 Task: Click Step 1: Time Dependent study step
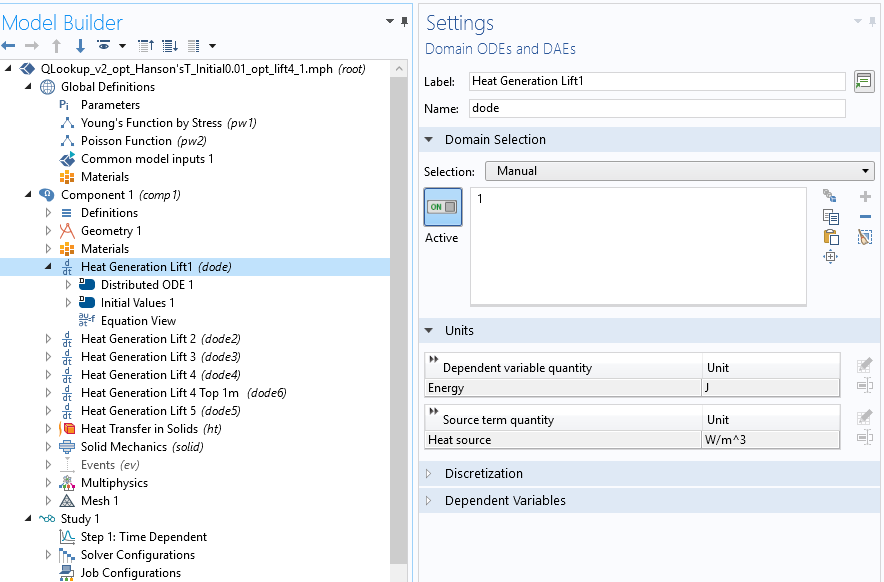[144, 537]
